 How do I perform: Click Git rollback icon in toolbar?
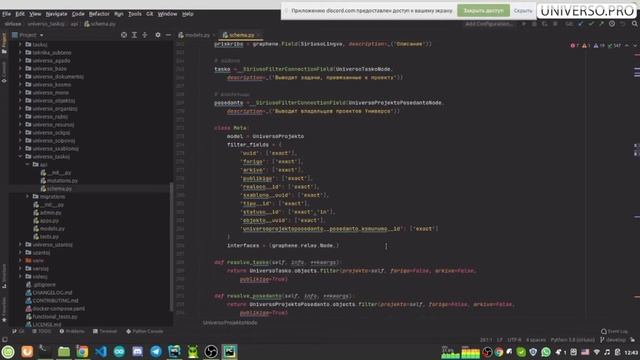pyautogui.click(x=622, y=24)
